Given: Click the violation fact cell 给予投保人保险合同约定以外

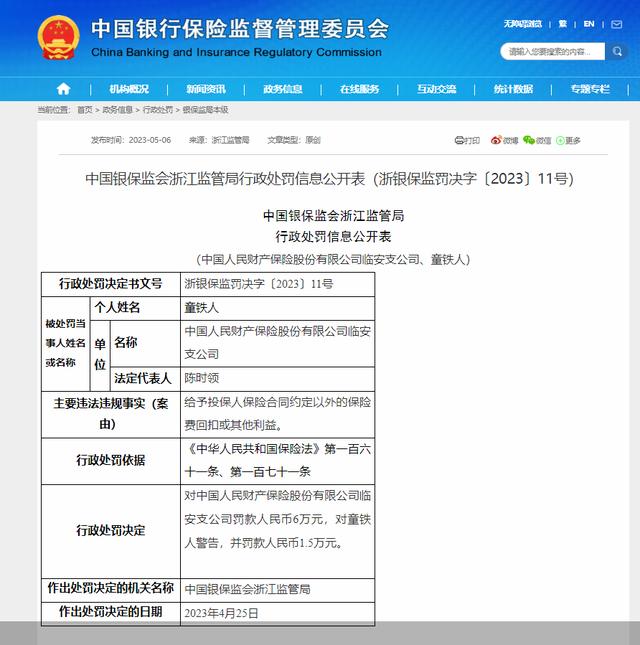Looking at the screenshot, I should point(278,414).
